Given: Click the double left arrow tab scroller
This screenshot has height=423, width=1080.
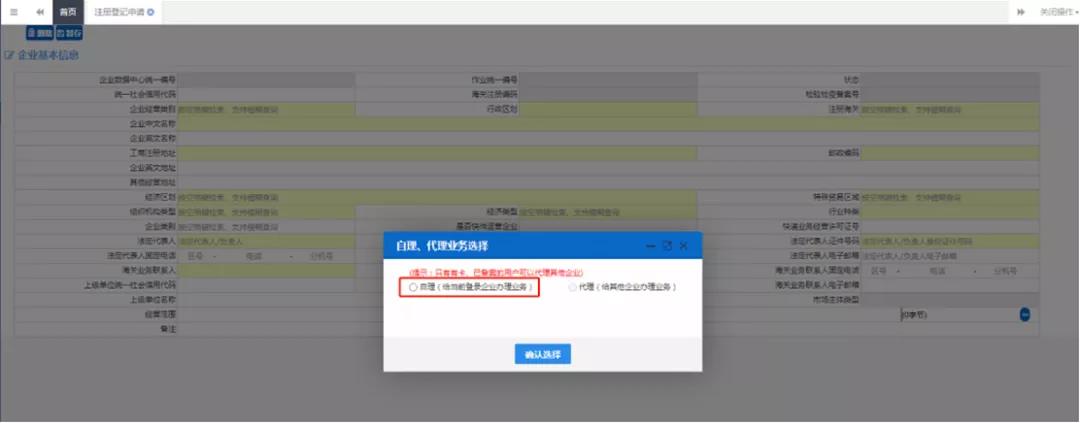Looking at the screenshot, I should [x=40, y=12].
